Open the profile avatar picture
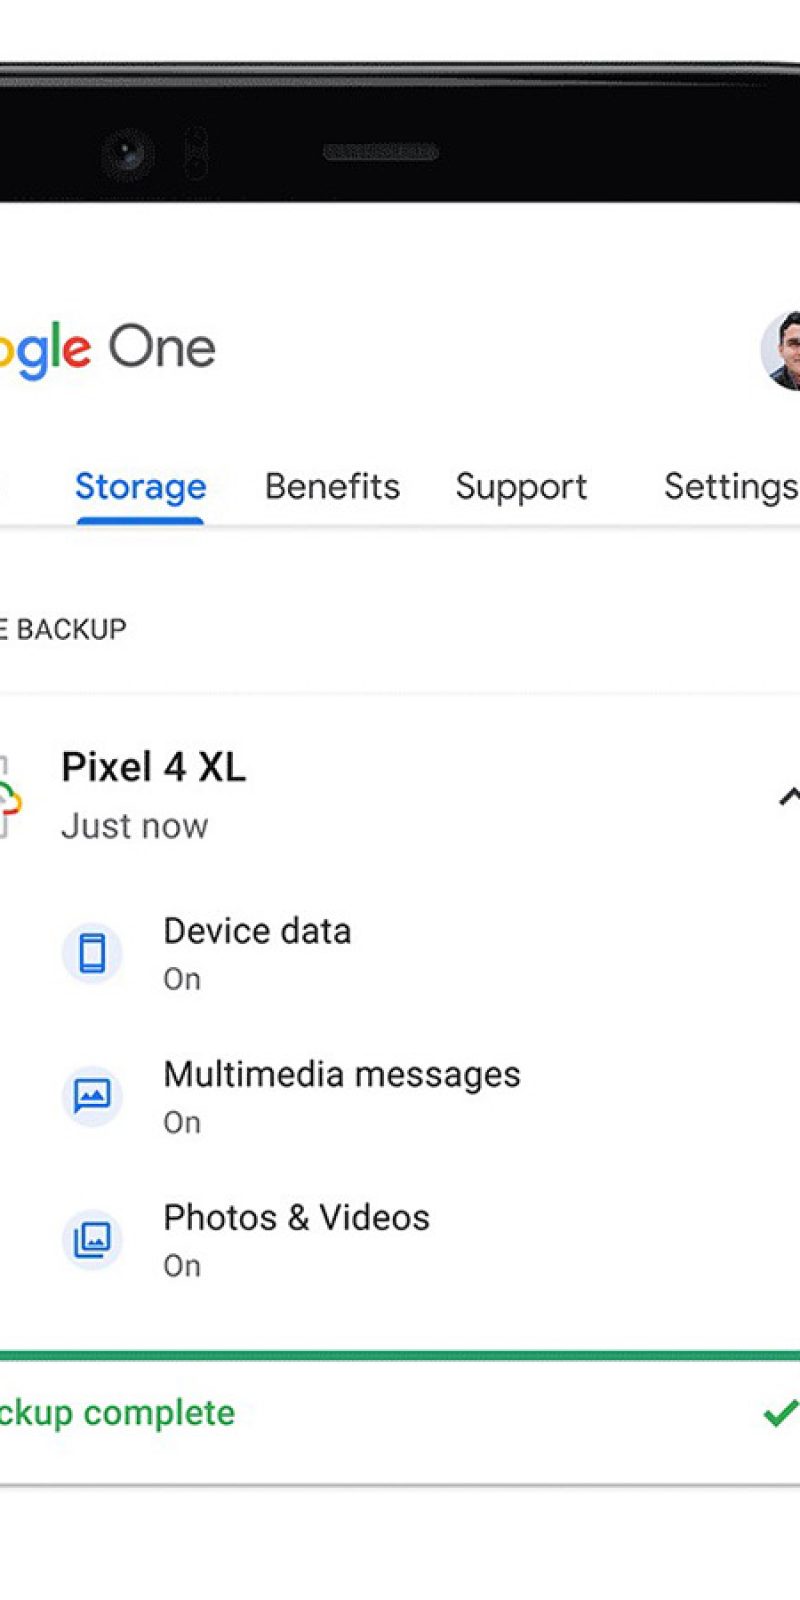 pos(782,351)
